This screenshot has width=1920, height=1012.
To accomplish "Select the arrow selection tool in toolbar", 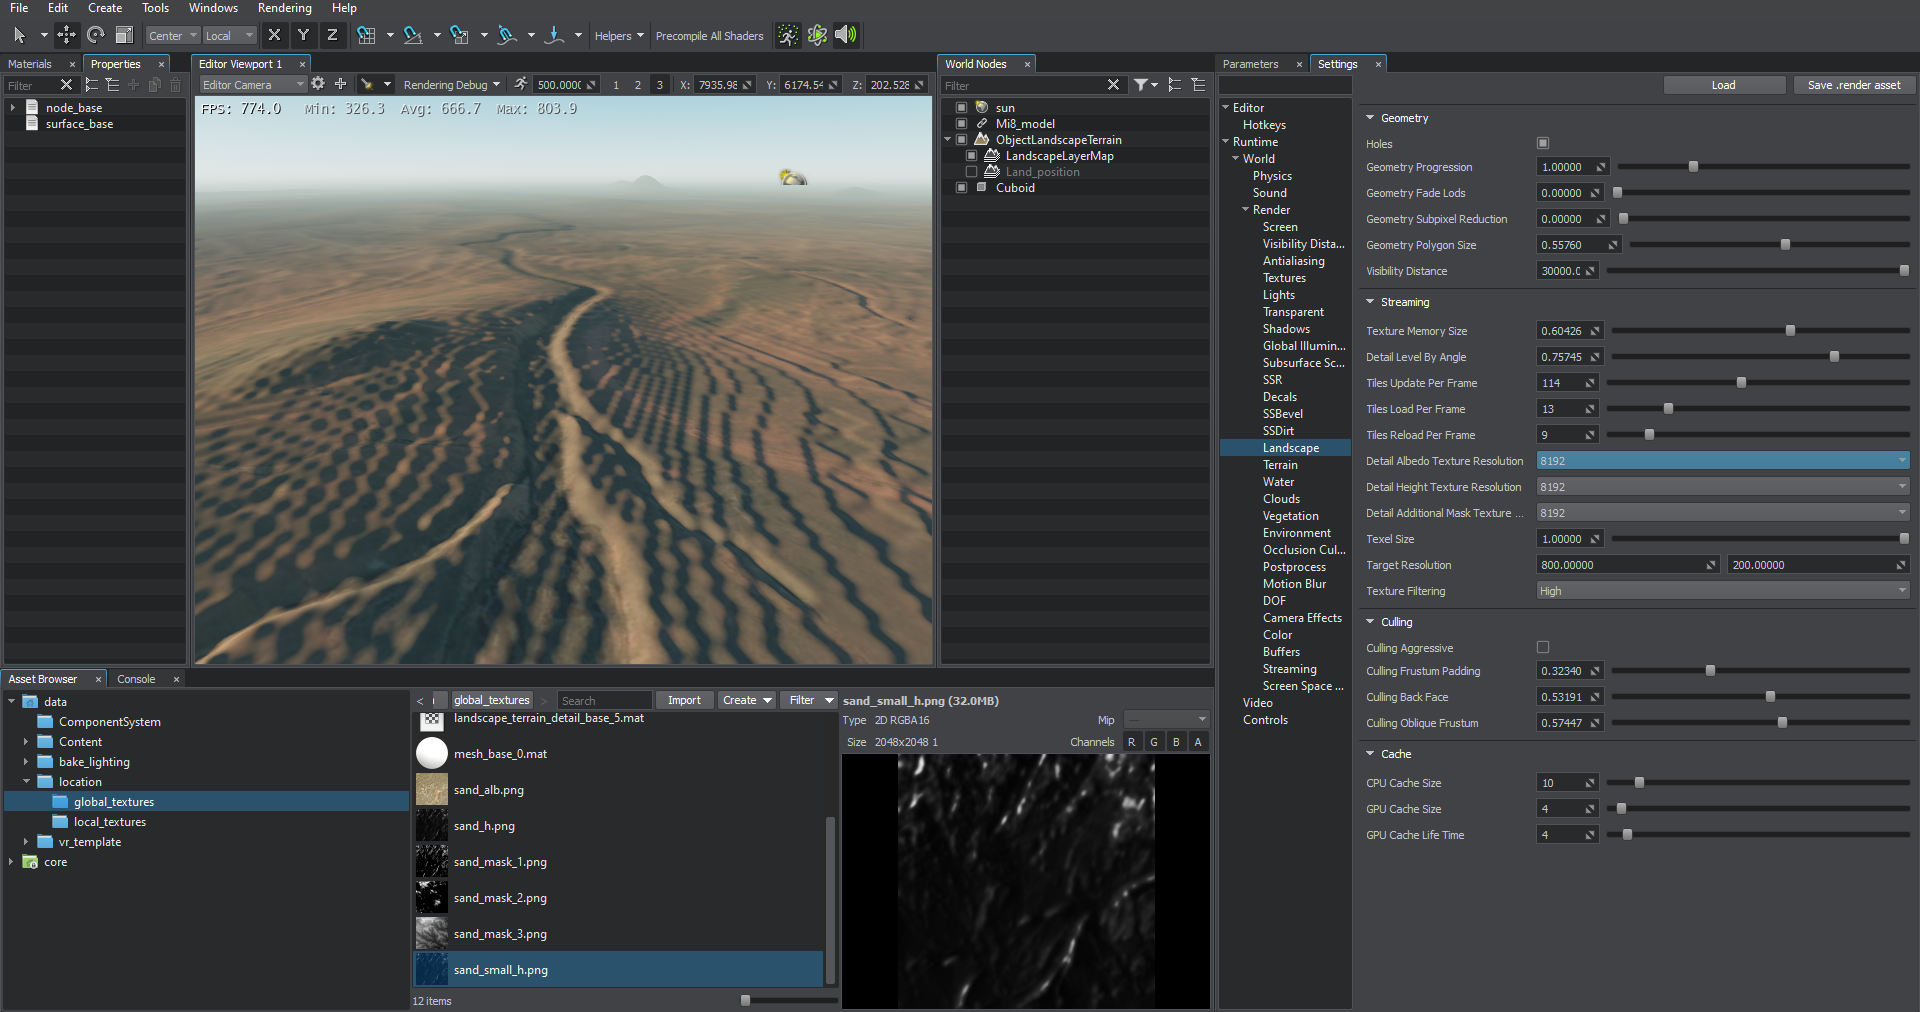I will (x=19, y=35).
